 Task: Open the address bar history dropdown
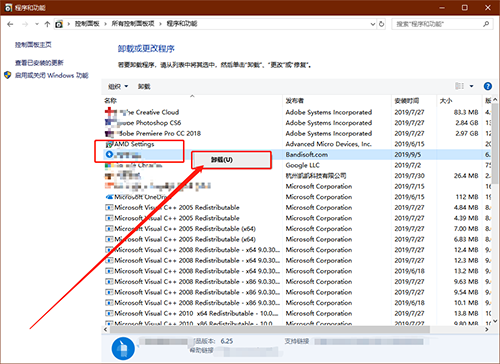(373, 24)
